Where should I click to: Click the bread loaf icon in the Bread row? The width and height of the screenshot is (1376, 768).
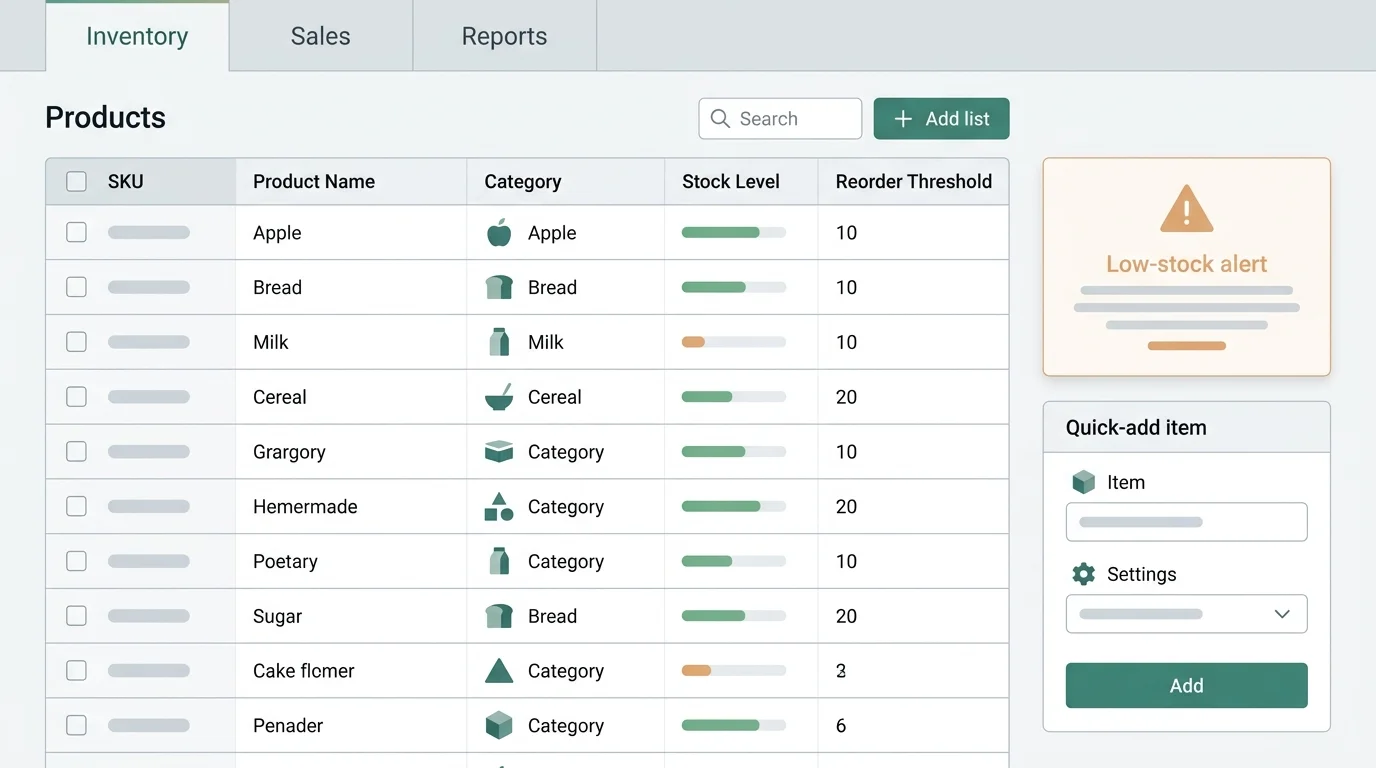499,288
